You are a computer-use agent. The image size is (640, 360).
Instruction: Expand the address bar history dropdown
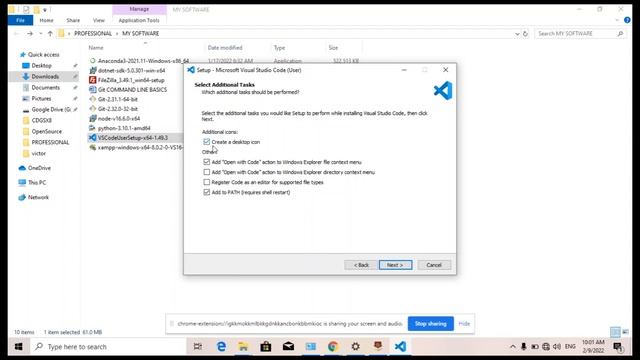coord(517,33)
